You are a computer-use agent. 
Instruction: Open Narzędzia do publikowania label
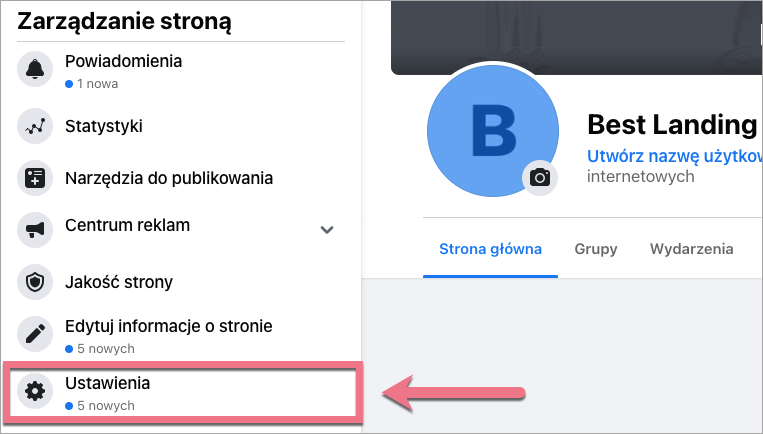[169, 179]
